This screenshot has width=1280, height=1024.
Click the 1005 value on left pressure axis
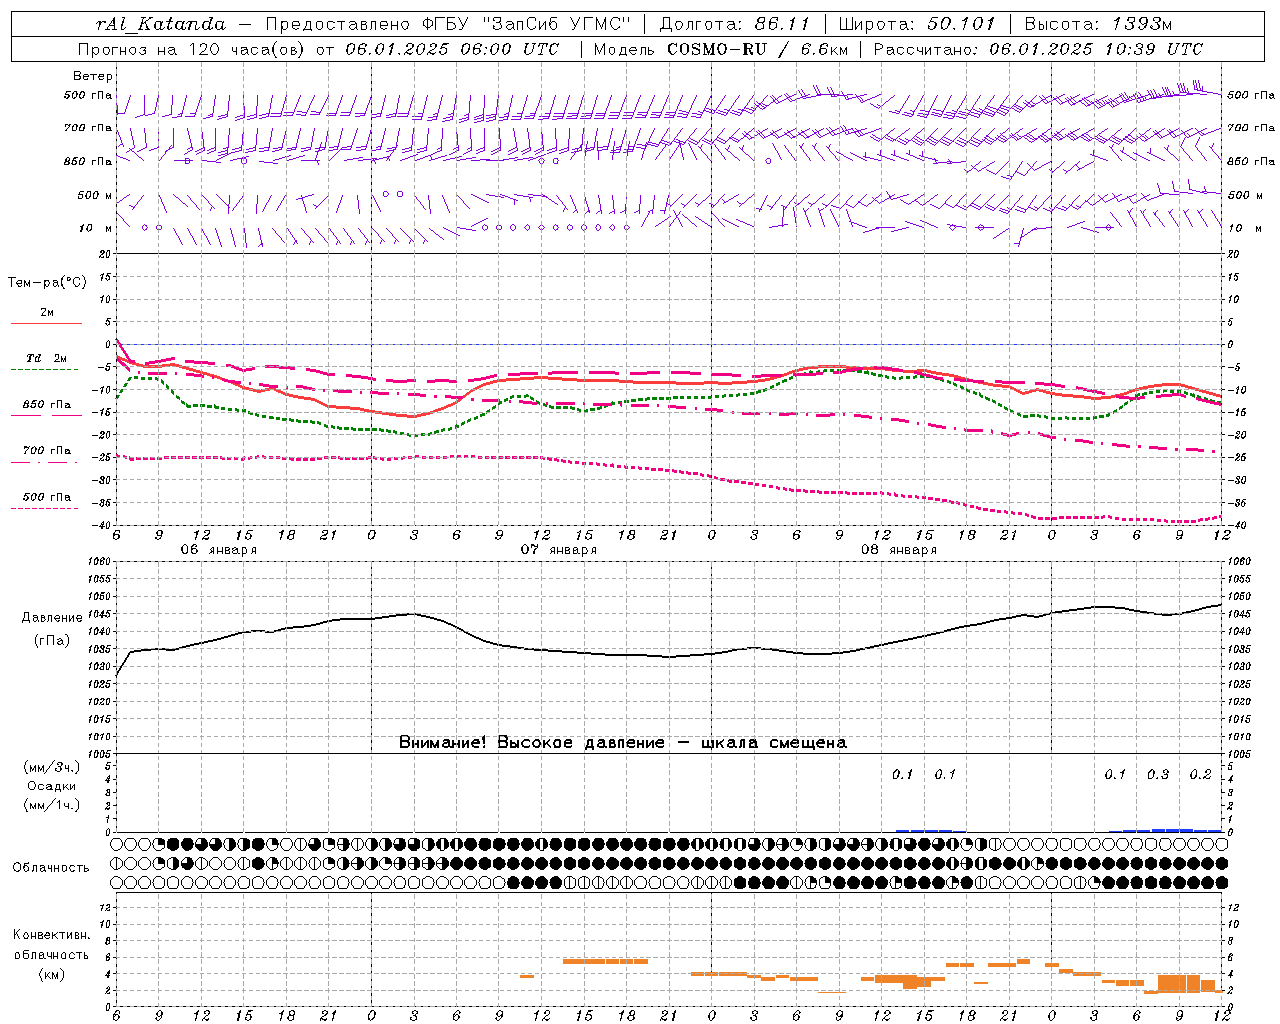[x=98, y=754]
